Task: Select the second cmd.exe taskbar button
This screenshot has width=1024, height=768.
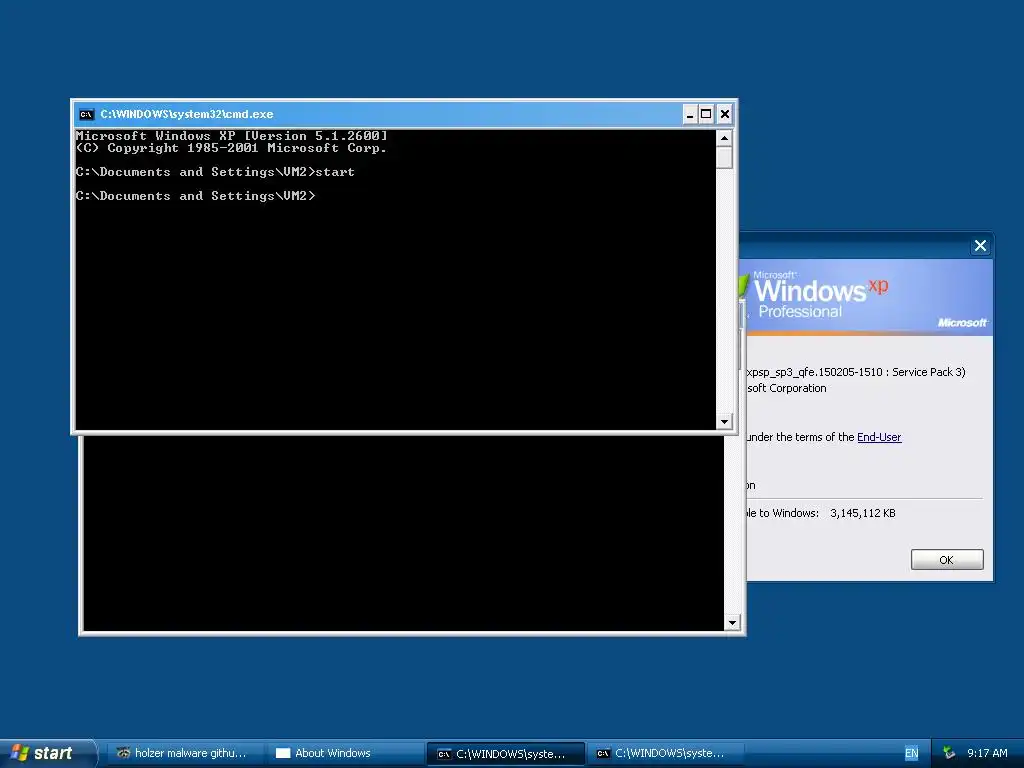Action: 665,753
